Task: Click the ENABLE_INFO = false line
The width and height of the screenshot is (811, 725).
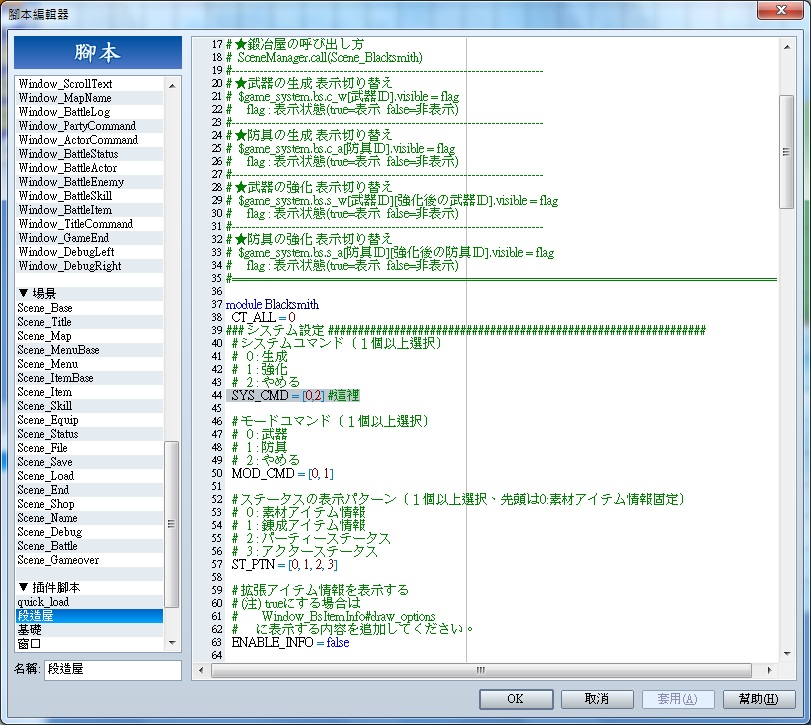Action: 290,642
